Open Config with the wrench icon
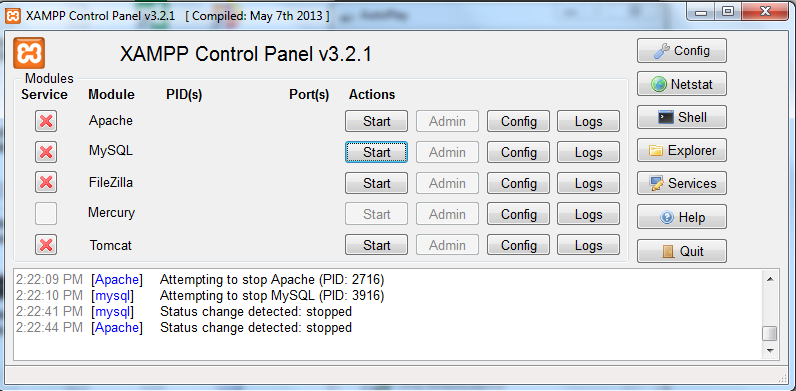The image size is (796, 391). 682,51
